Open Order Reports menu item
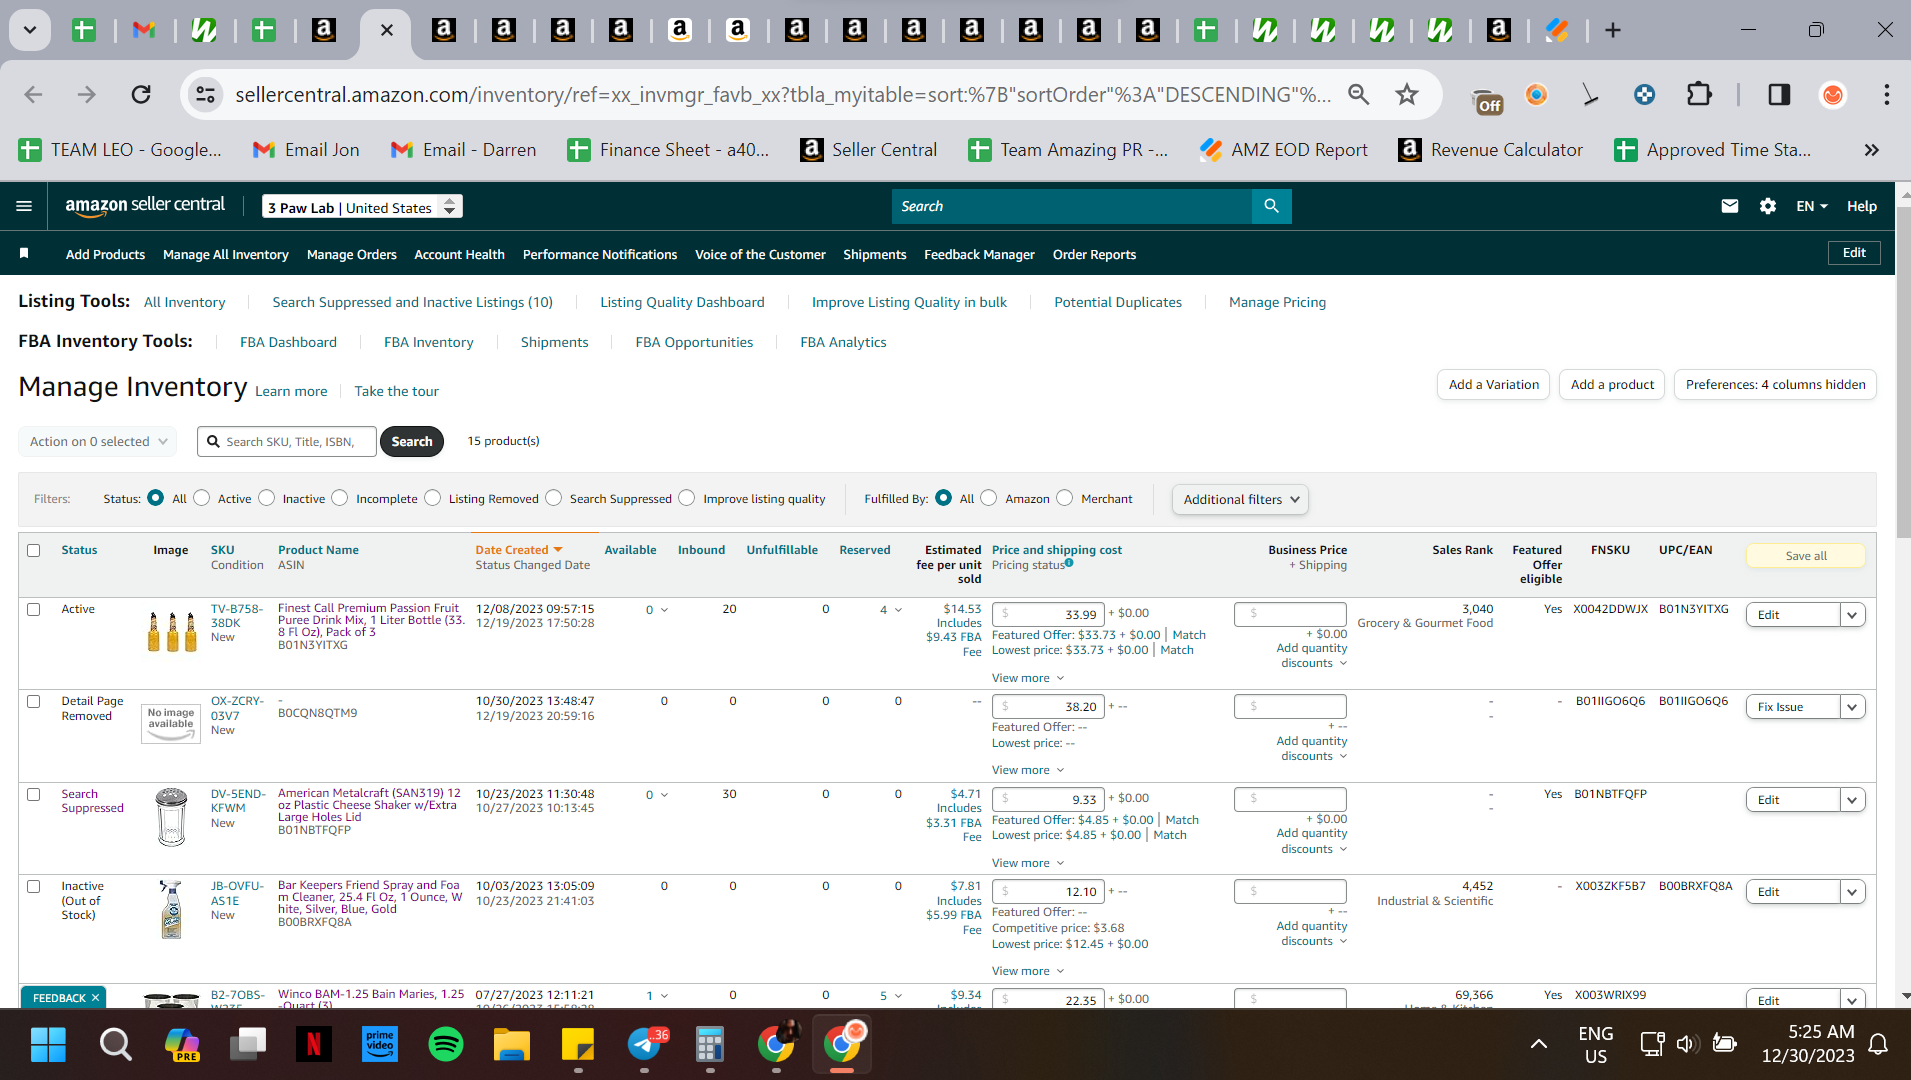 (x=1095, y=254)
